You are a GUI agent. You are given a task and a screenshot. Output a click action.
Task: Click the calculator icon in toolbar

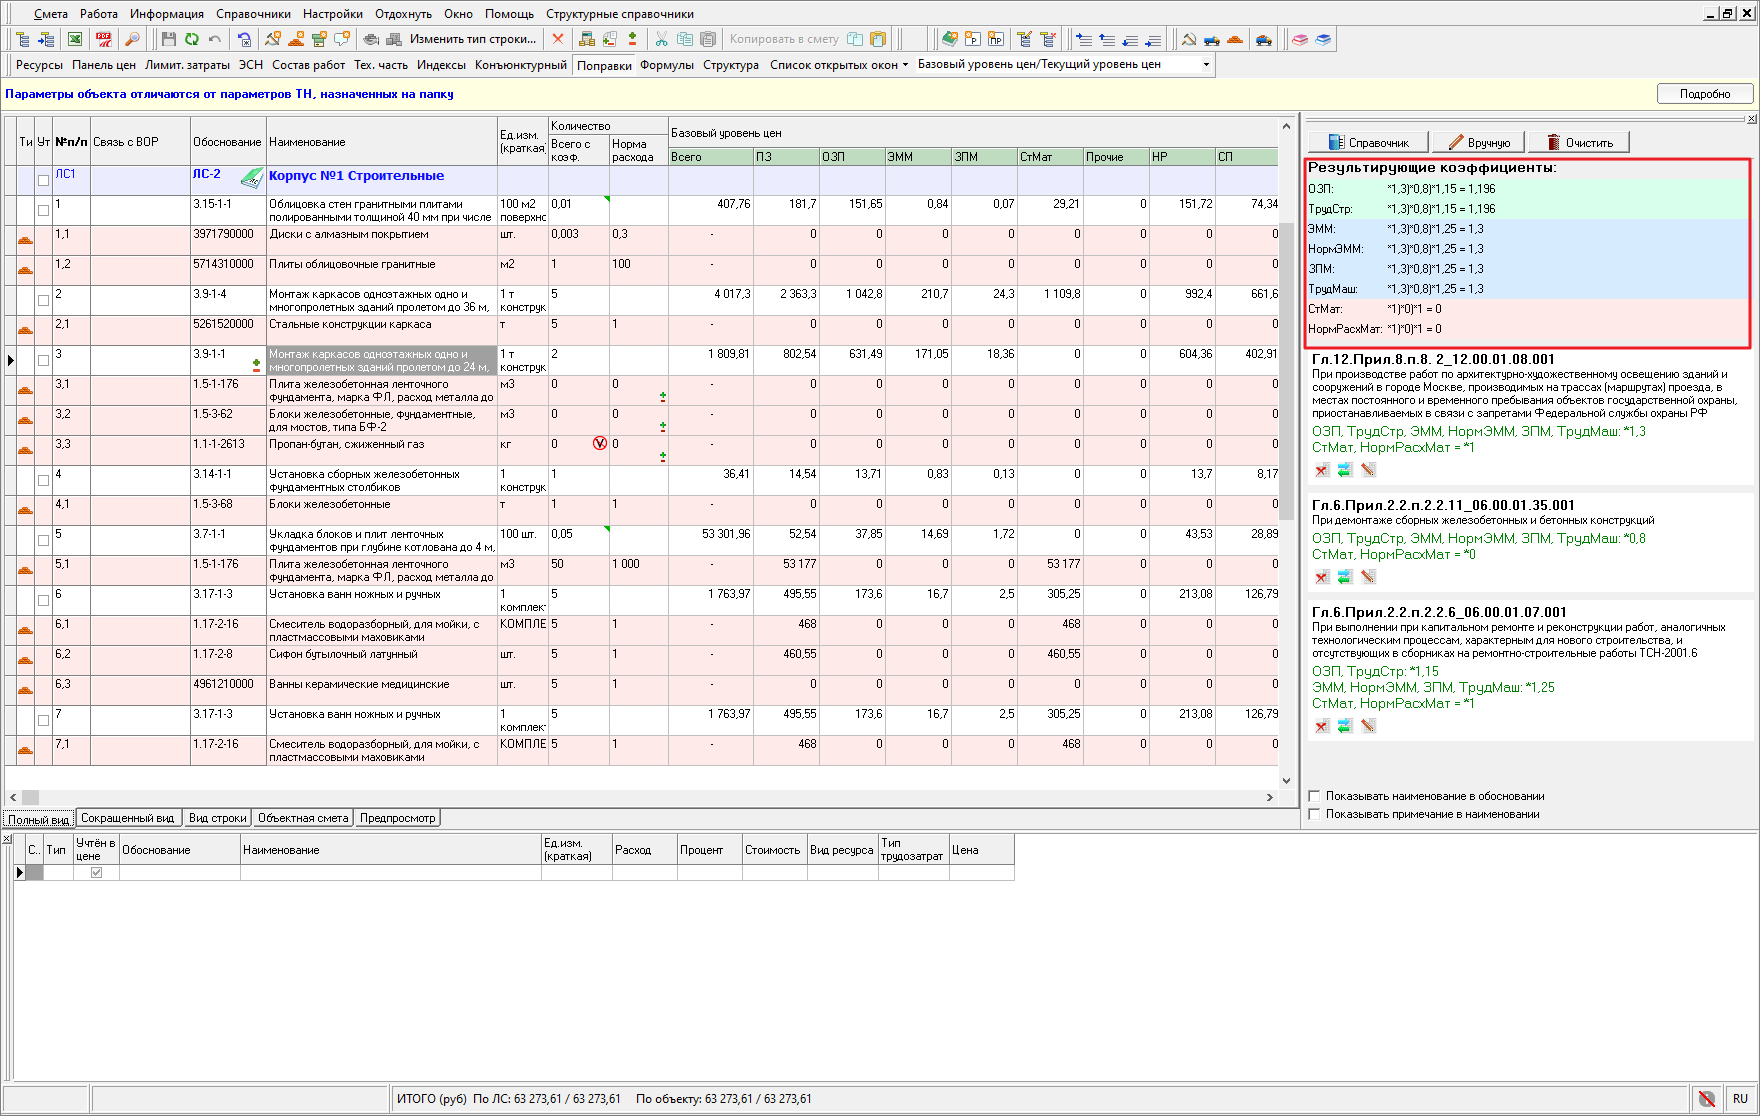[587, 39]
